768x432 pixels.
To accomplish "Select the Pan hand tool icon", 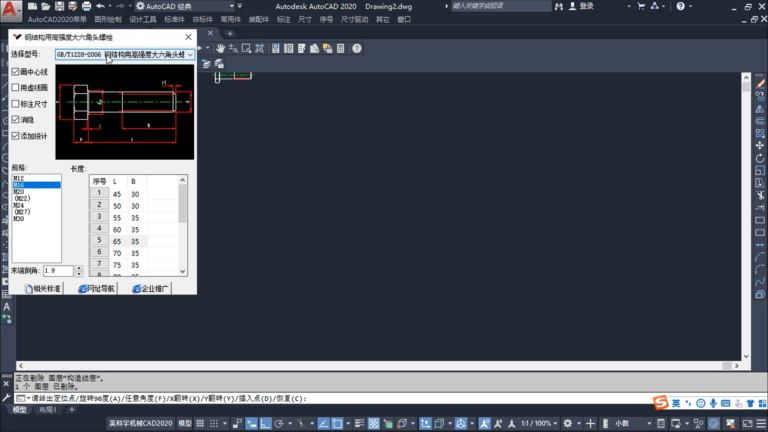I will tap(220, 48).
